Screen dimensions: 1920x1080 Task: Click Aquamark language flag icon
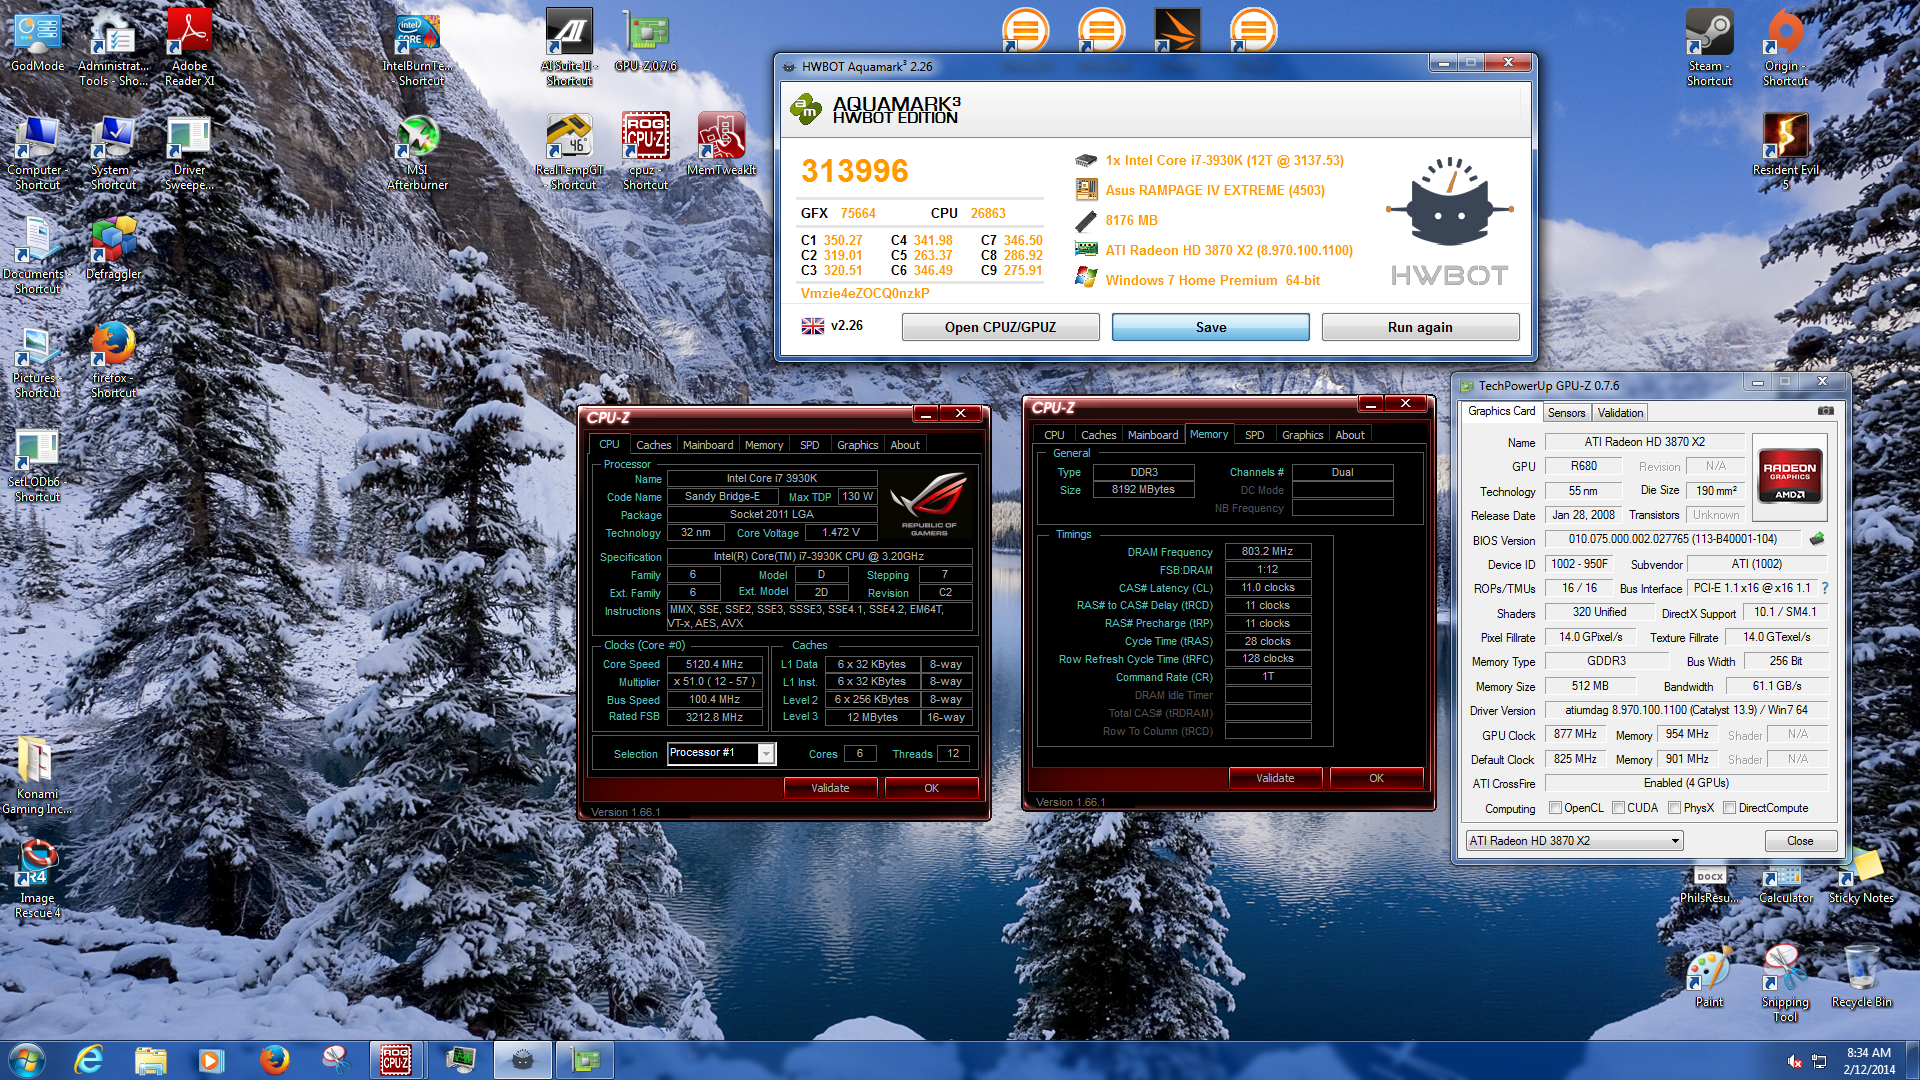coord(813,326)
